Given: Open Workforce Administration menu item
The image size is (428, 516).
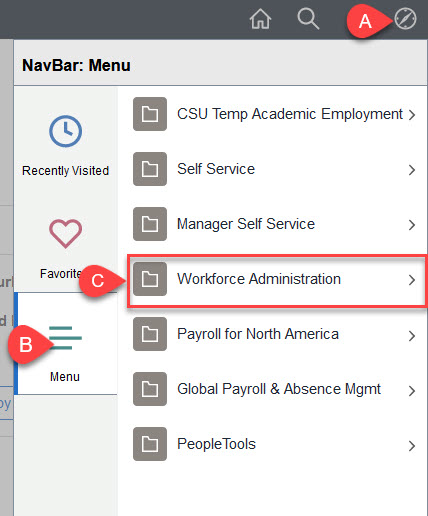Looking at the screenshot, I should [x=277, y=280].
